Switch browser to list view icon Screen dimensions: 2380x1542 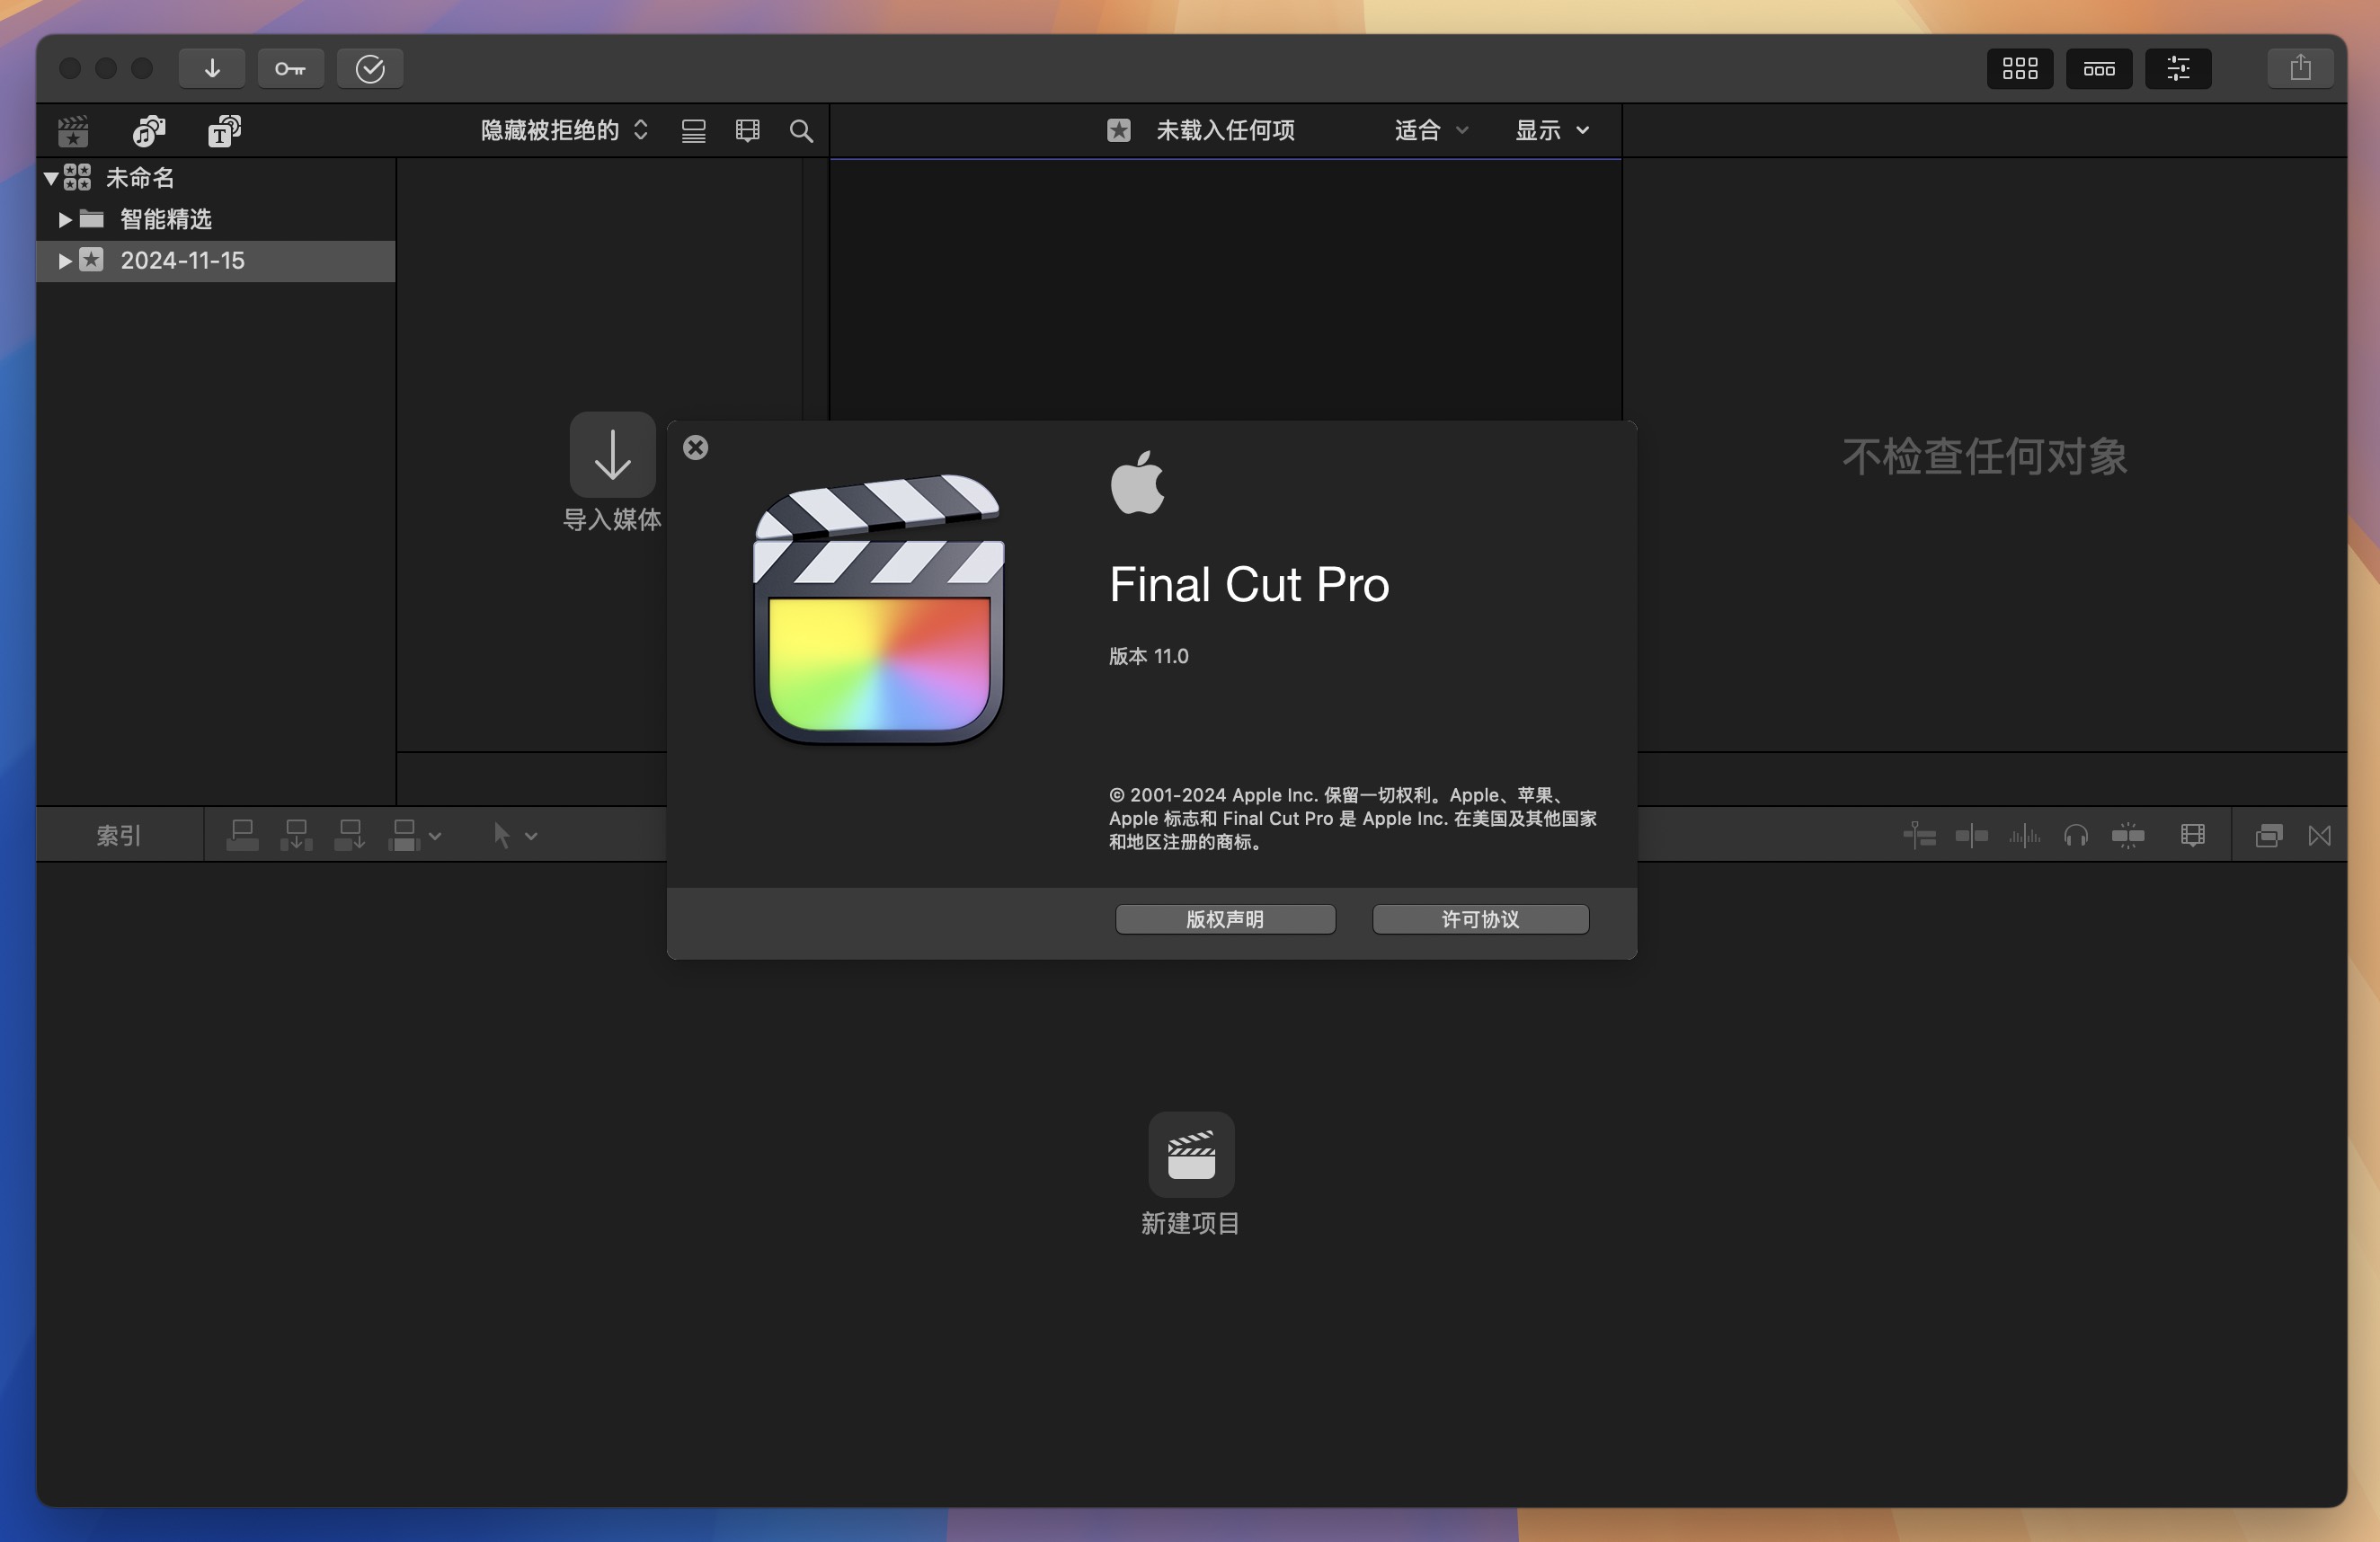click(694, 131)
